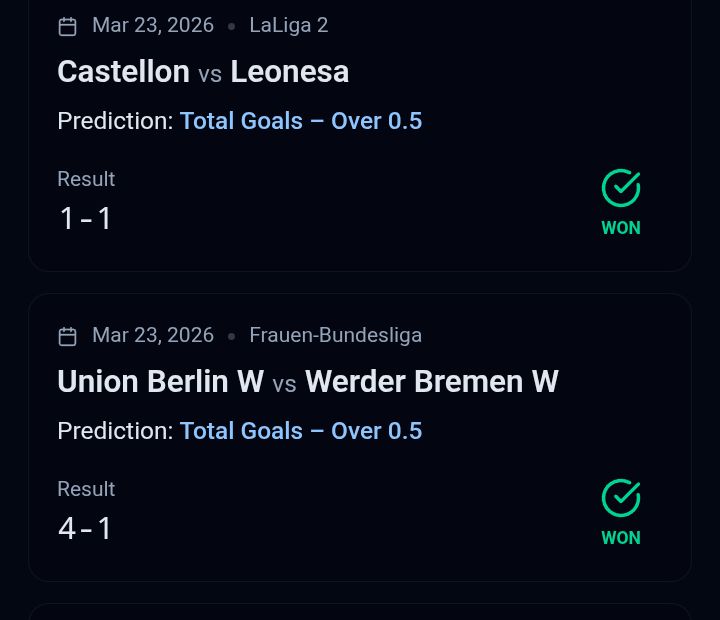This screenshot has height=620, width=720.
Task: Click the Castellon match date Mar 23, 2026
Action: click(153, 25)
